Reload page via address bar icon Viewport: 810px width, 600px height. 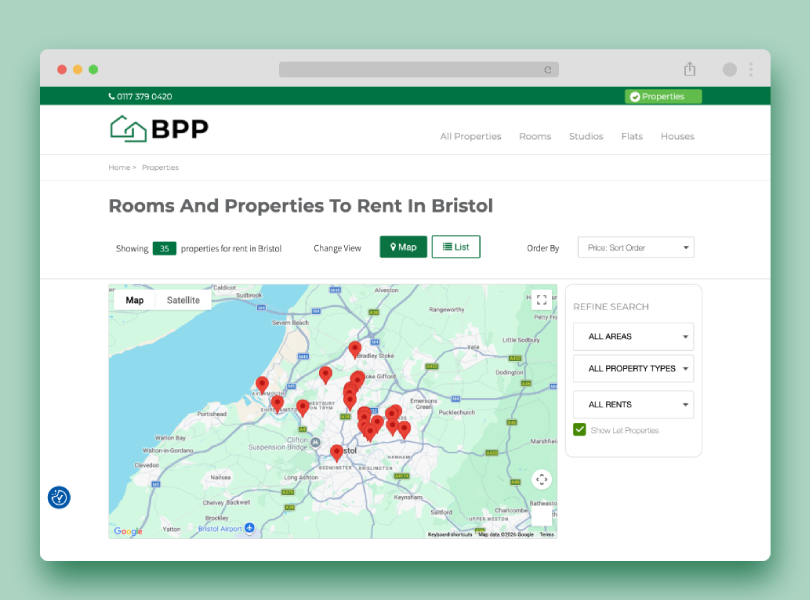(548, 70)
